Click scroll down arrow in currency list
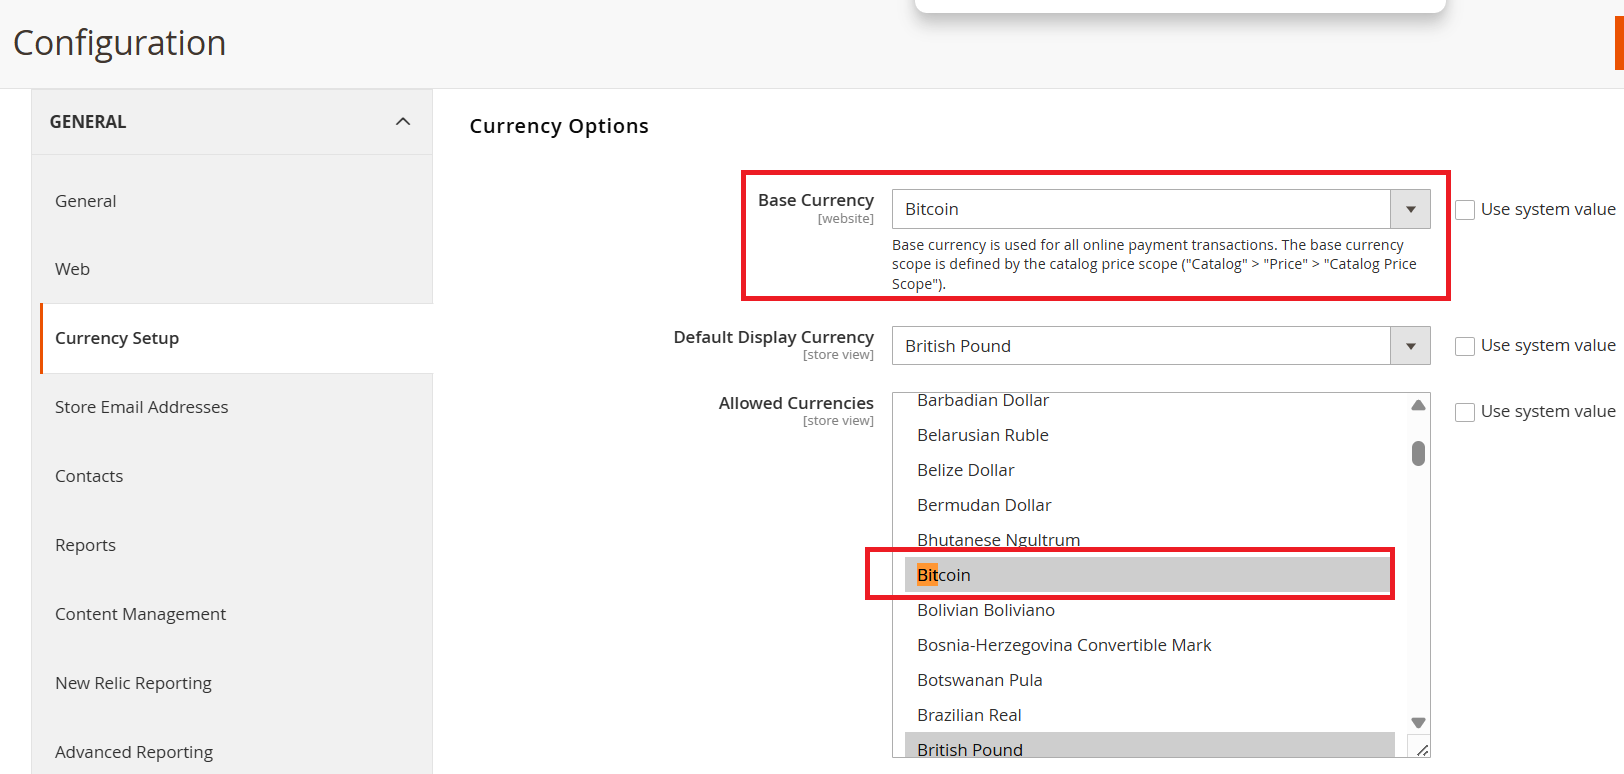This screenshot has height=774, width=1624. (x=1418, y=722)
